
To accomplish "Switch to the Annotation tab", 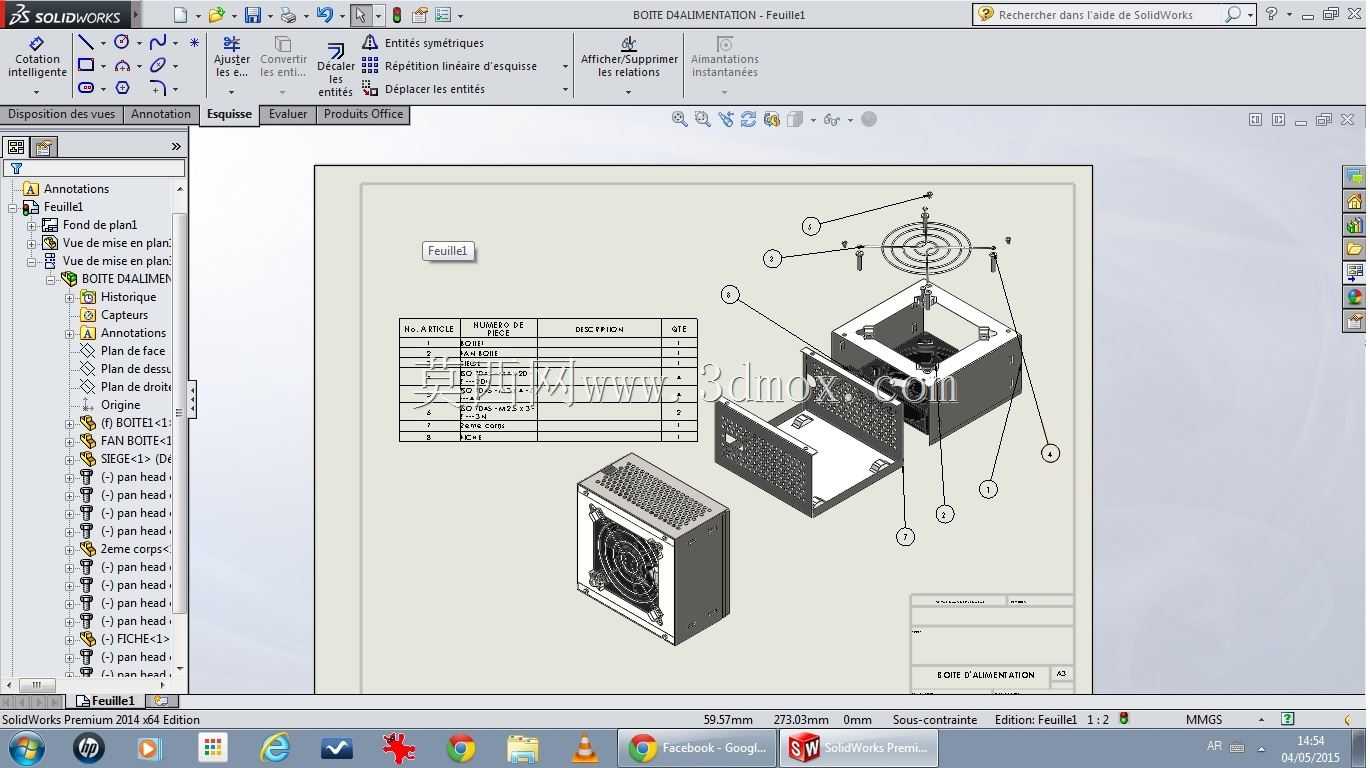I will coord(161,114).
